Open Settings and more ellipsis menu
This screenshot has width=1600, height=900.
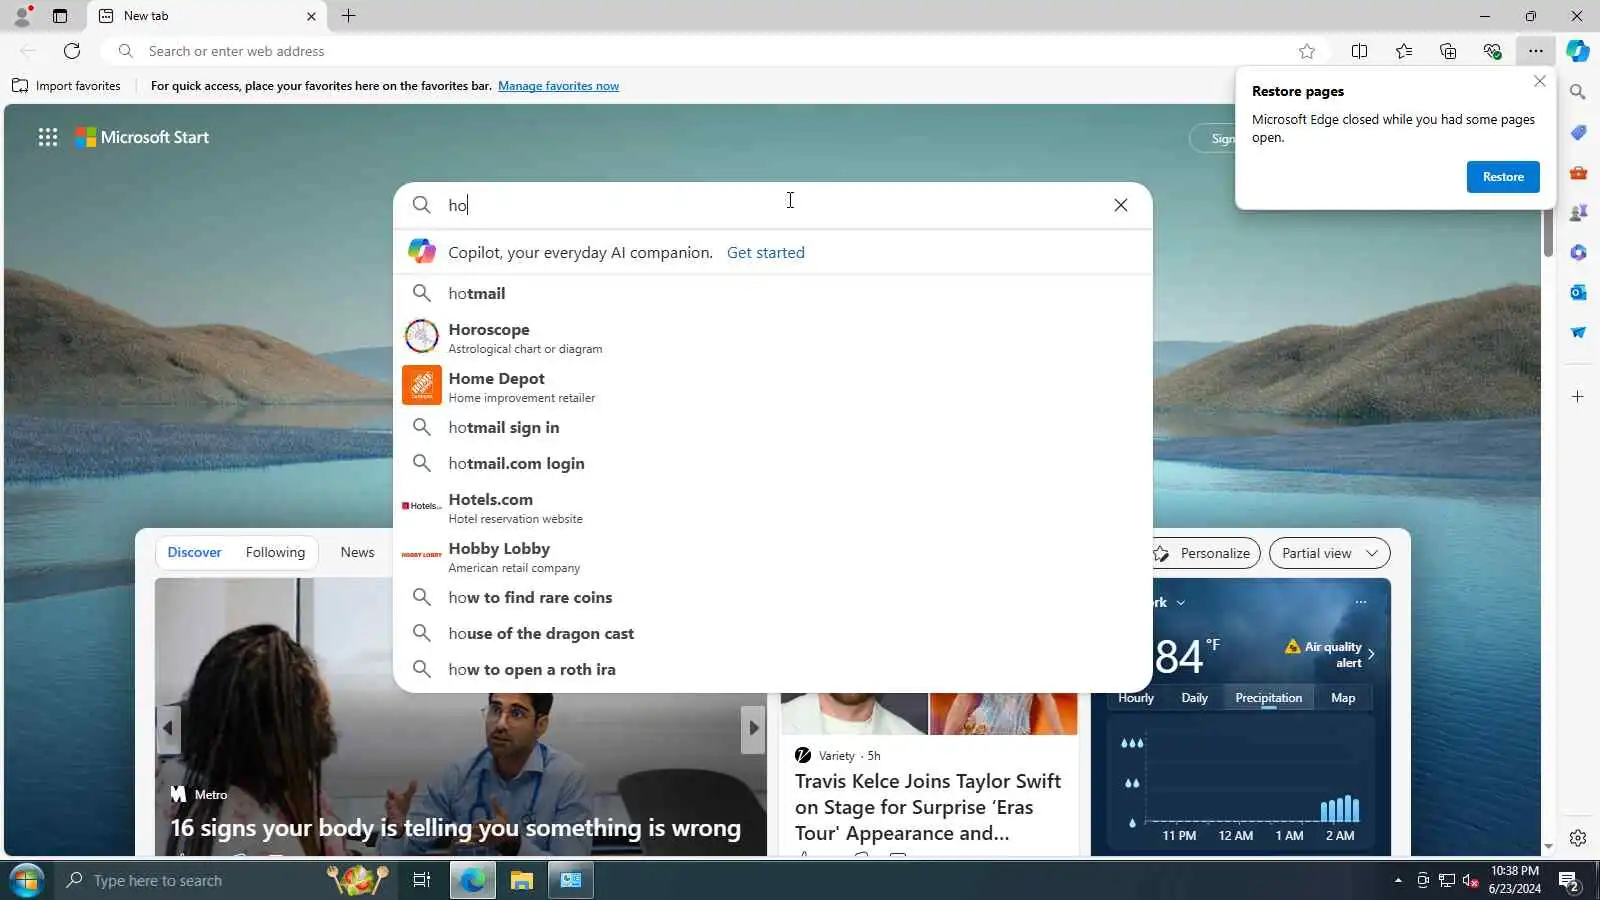click(x=1536, y=51)
